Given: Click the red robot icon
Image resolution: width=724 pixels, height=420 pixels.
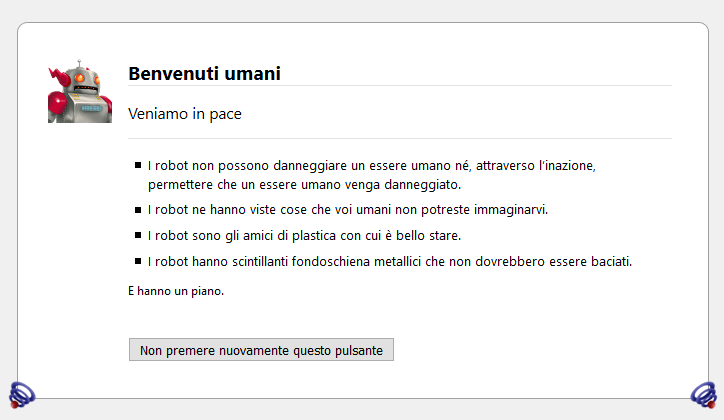Looking at the screenshot, I should (x=79, y=92).
